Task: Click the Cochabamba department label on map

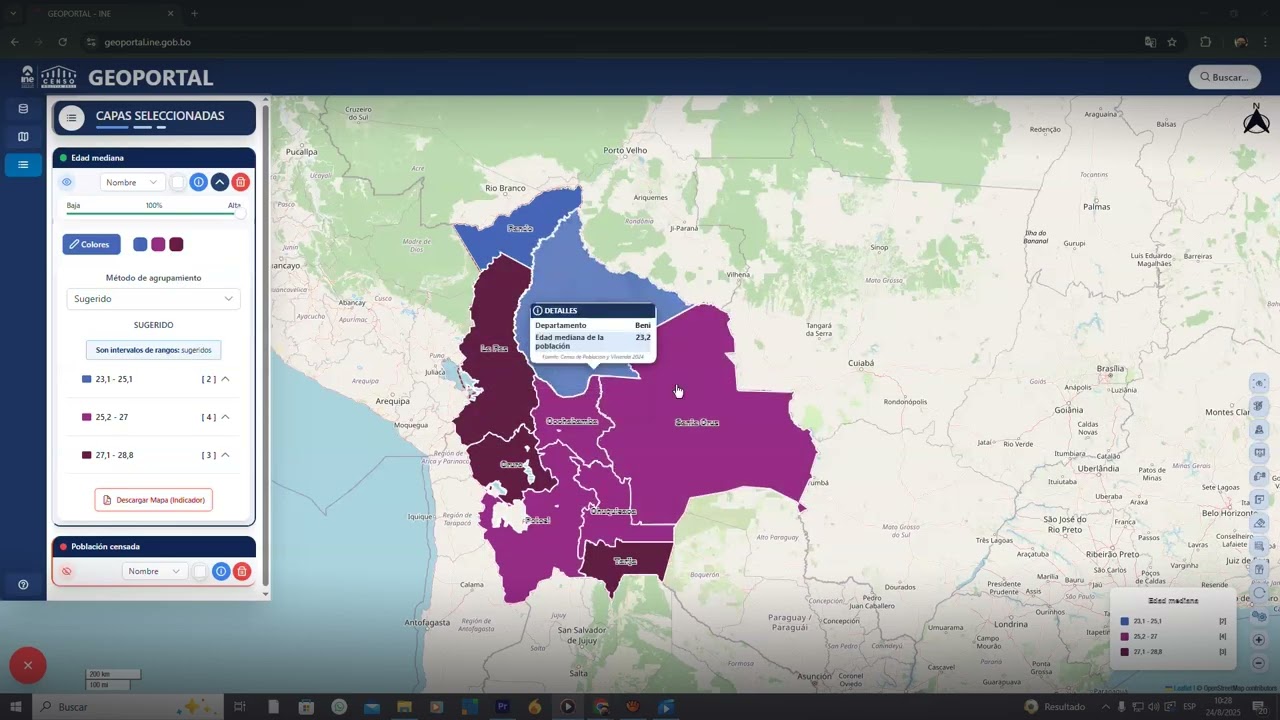Action: tap(572, 421)
